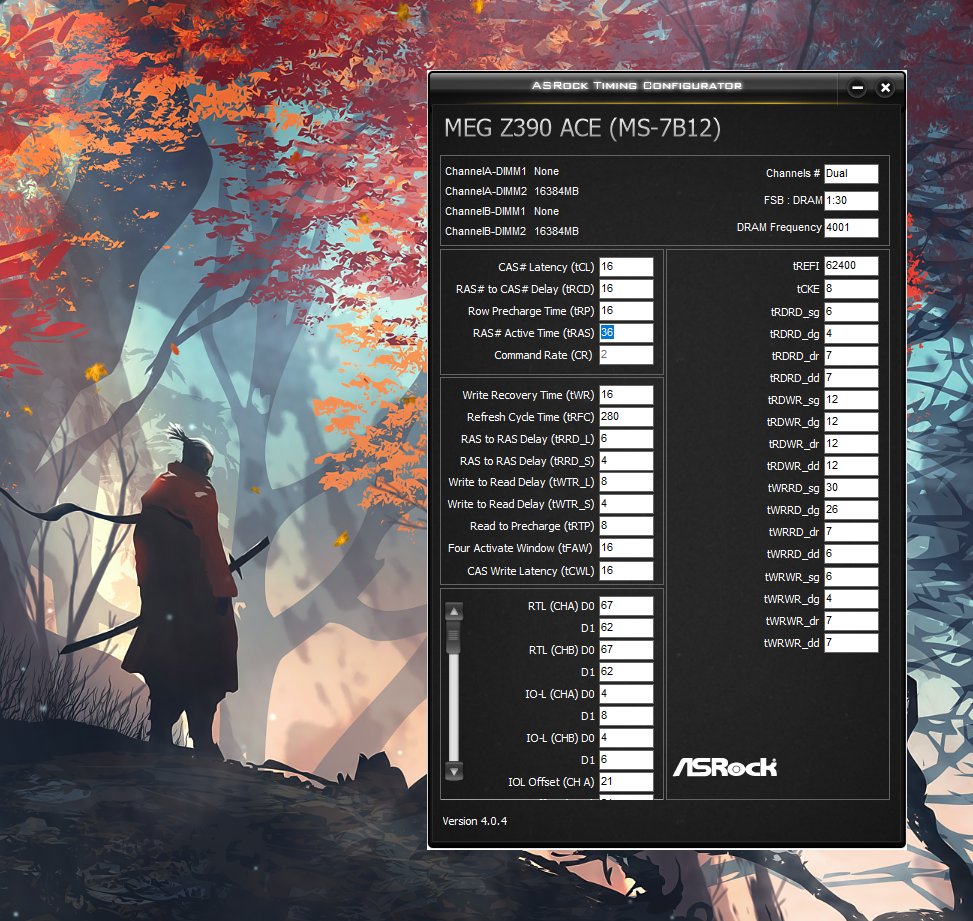973x921 pixels.
Task: Select the tRDWR_sg value field
Action: (851, 400)
